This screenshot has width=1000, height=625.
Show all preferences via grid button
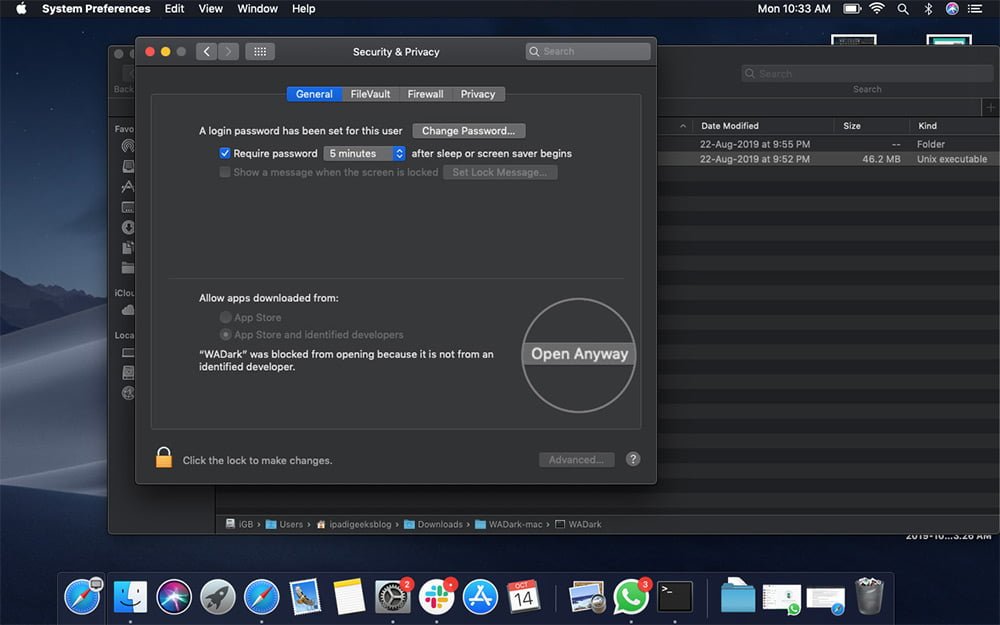pyautogui.click(x=260, y=52)
